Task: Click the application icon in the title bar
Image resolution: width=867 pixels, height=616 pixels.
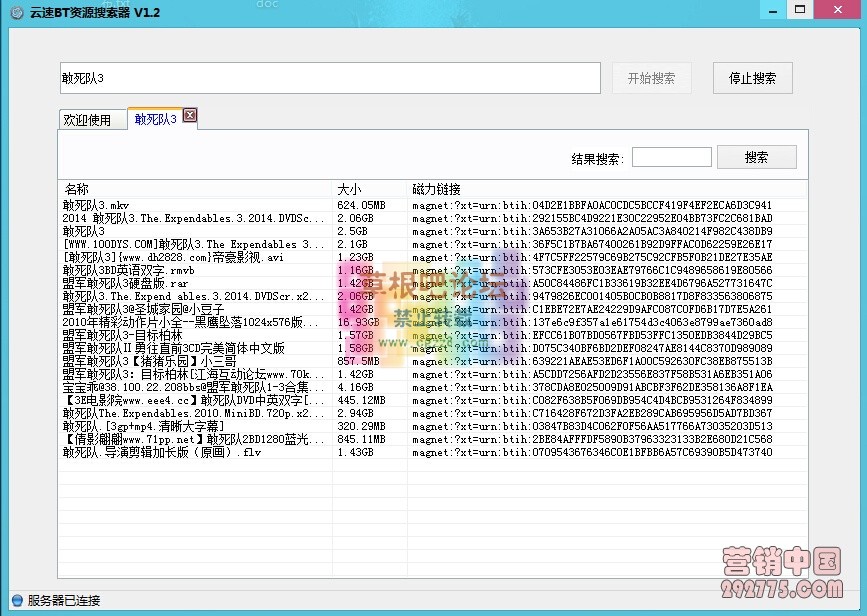Action: (x=17, y=12)
